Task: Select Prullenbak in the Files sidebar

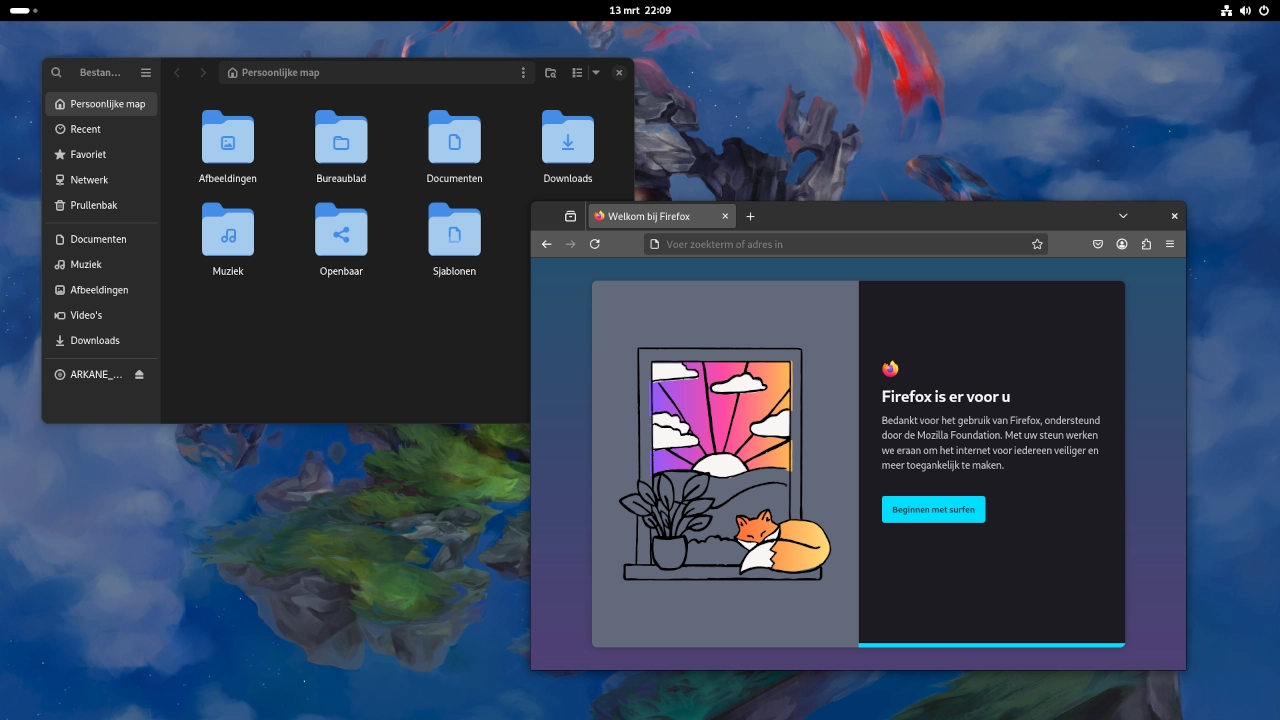Action: click(x=94, y=205)
